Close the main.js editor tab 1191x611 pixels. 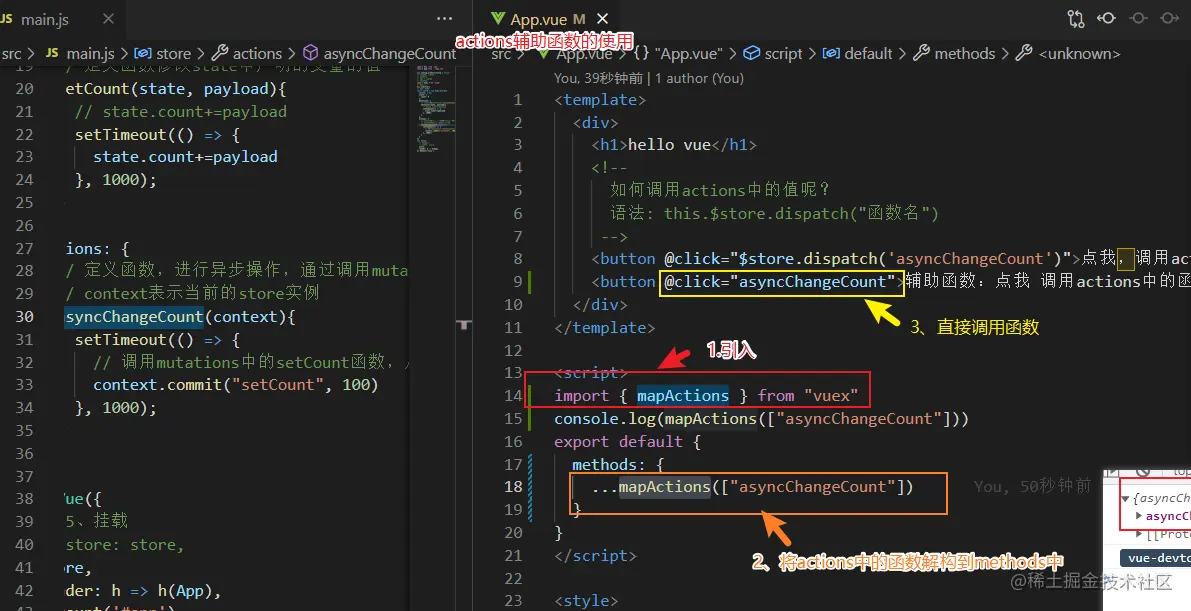pos(109,19)
